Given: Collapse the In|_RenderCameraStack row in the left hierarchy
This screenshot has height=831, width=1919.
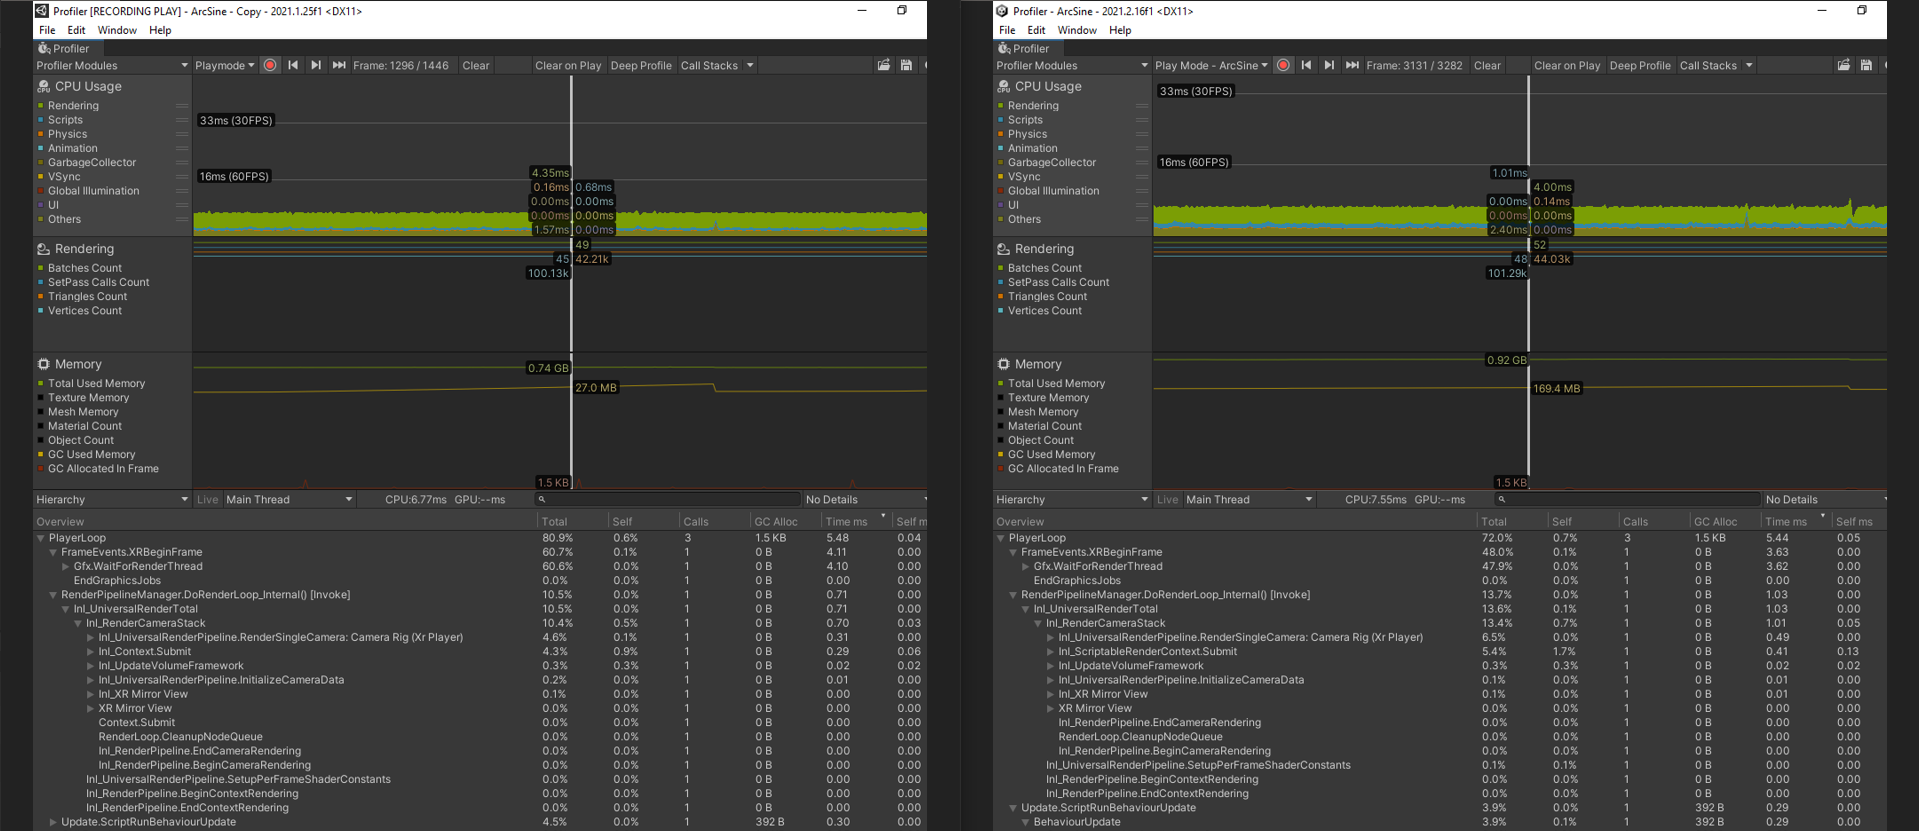Looking at the screenshot, I should point(78,623).
